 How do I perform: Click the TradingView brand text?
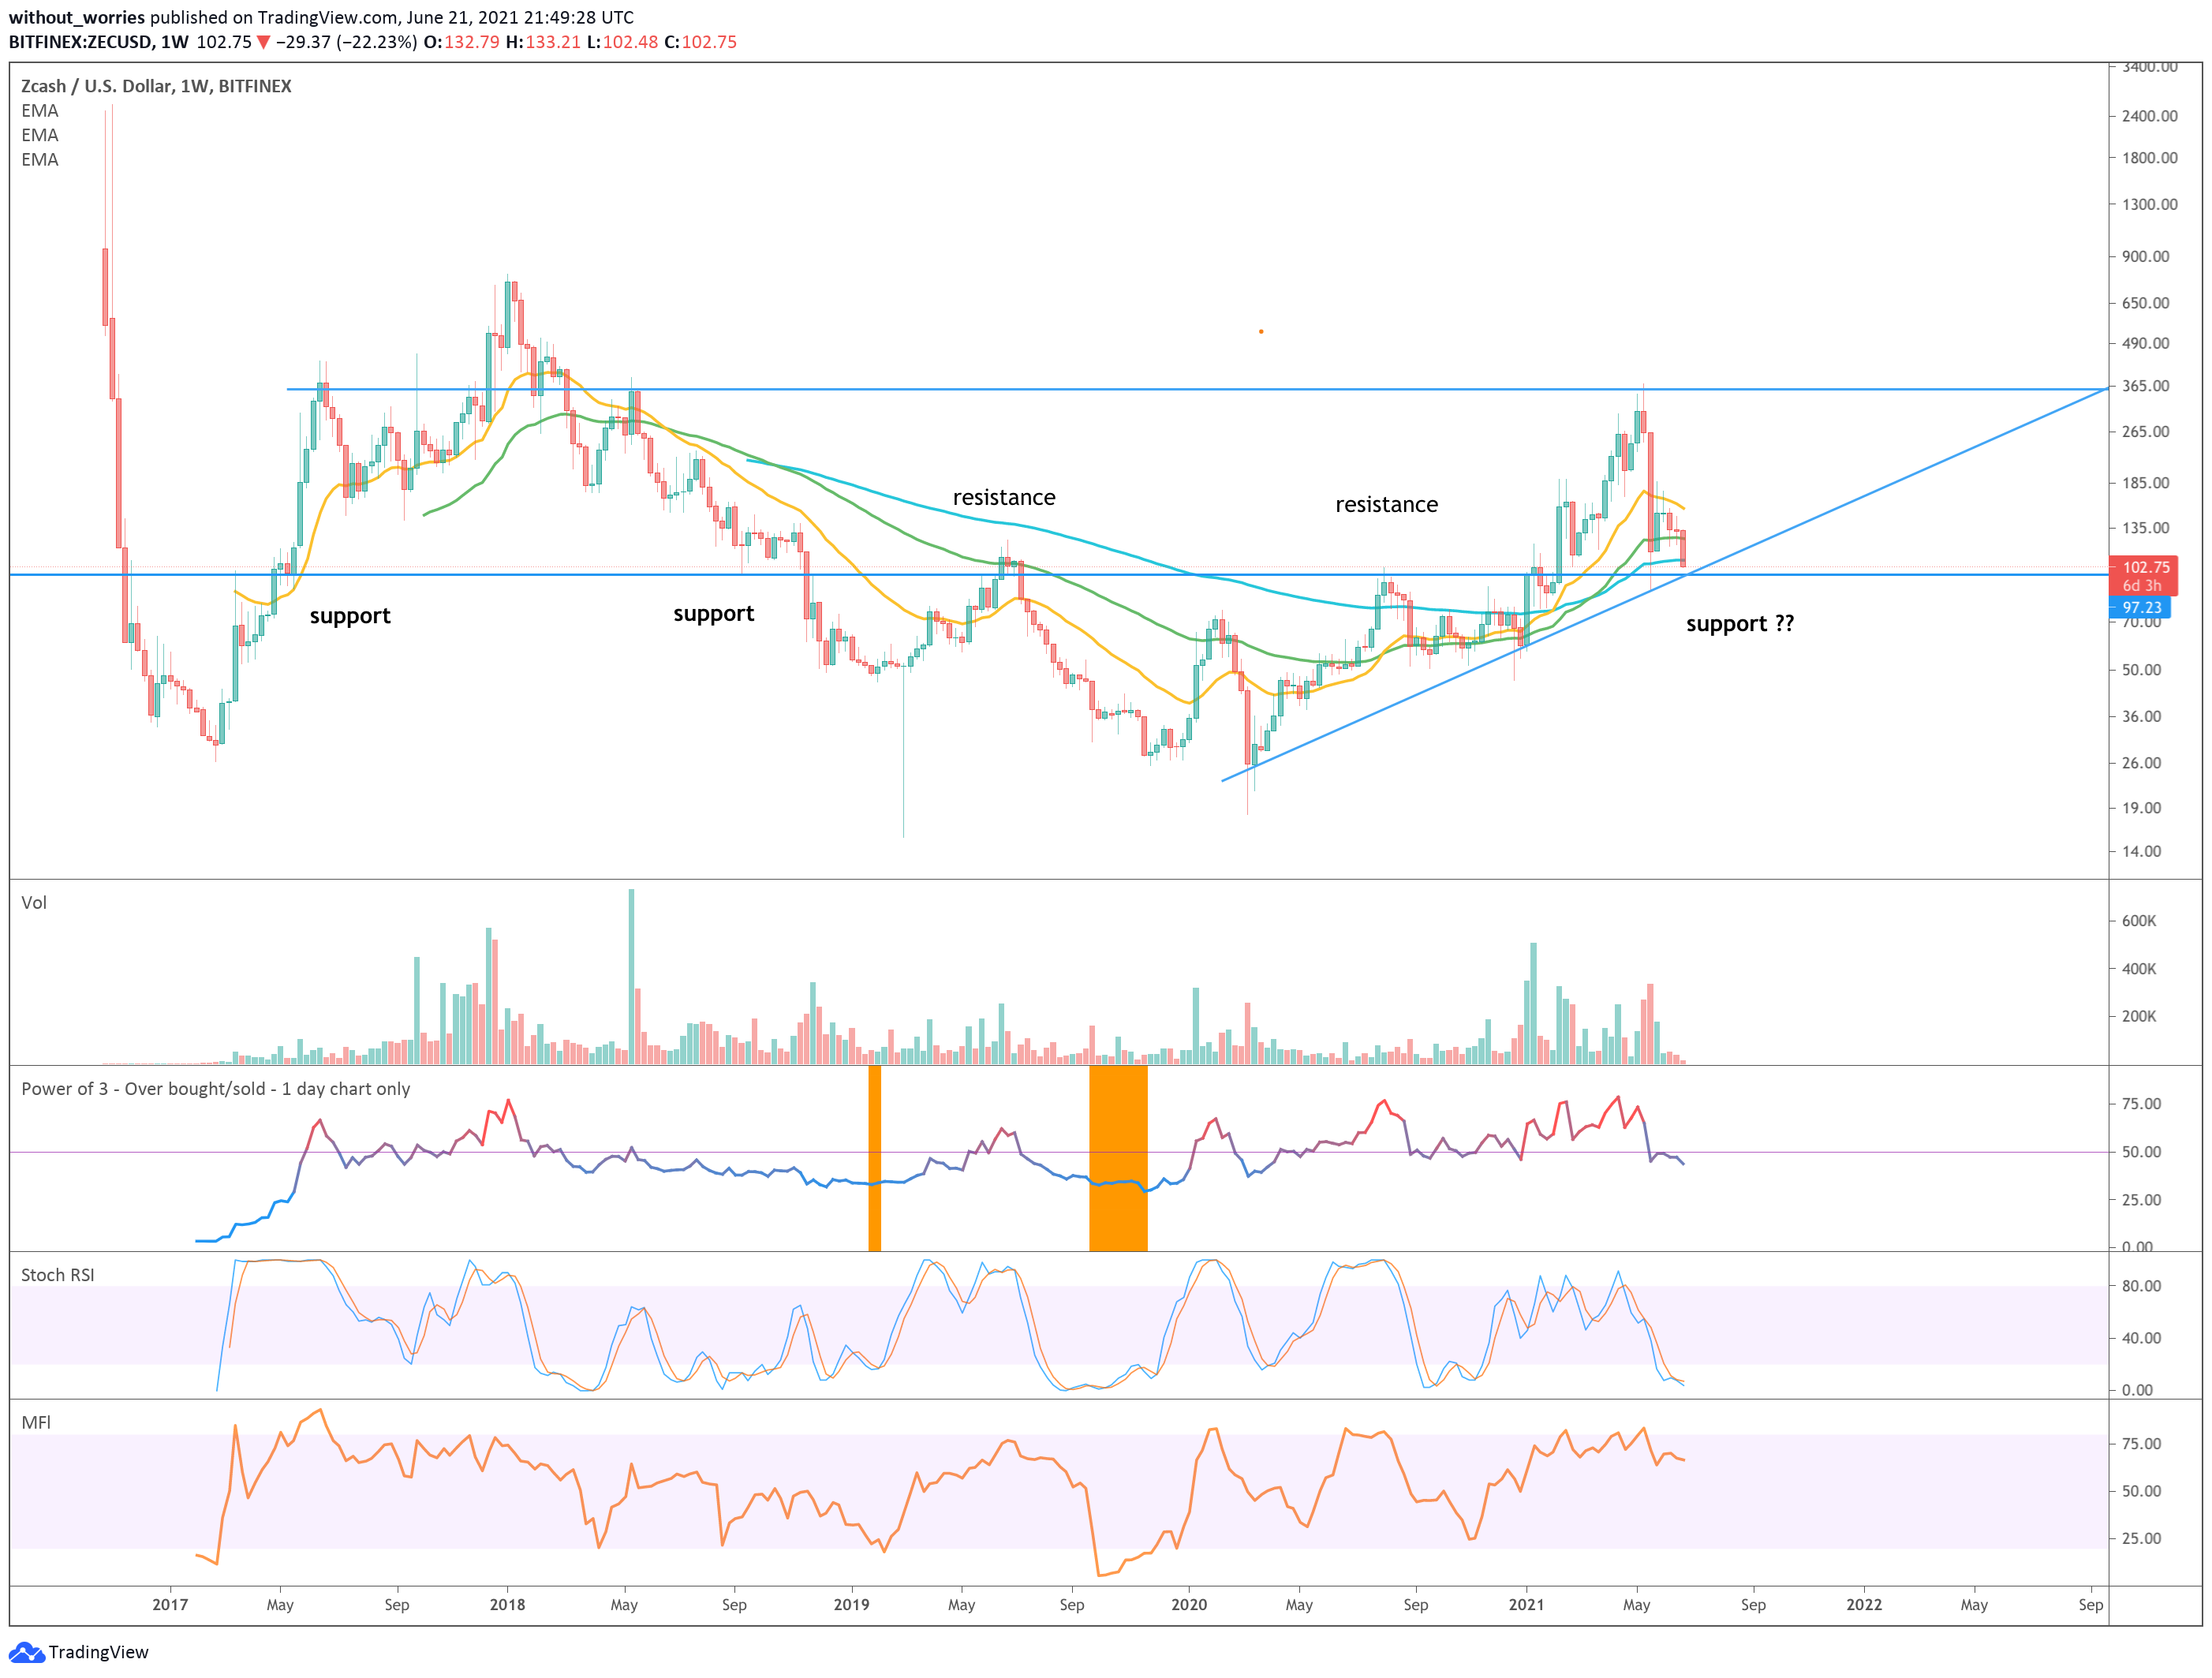coord(98,1652)
